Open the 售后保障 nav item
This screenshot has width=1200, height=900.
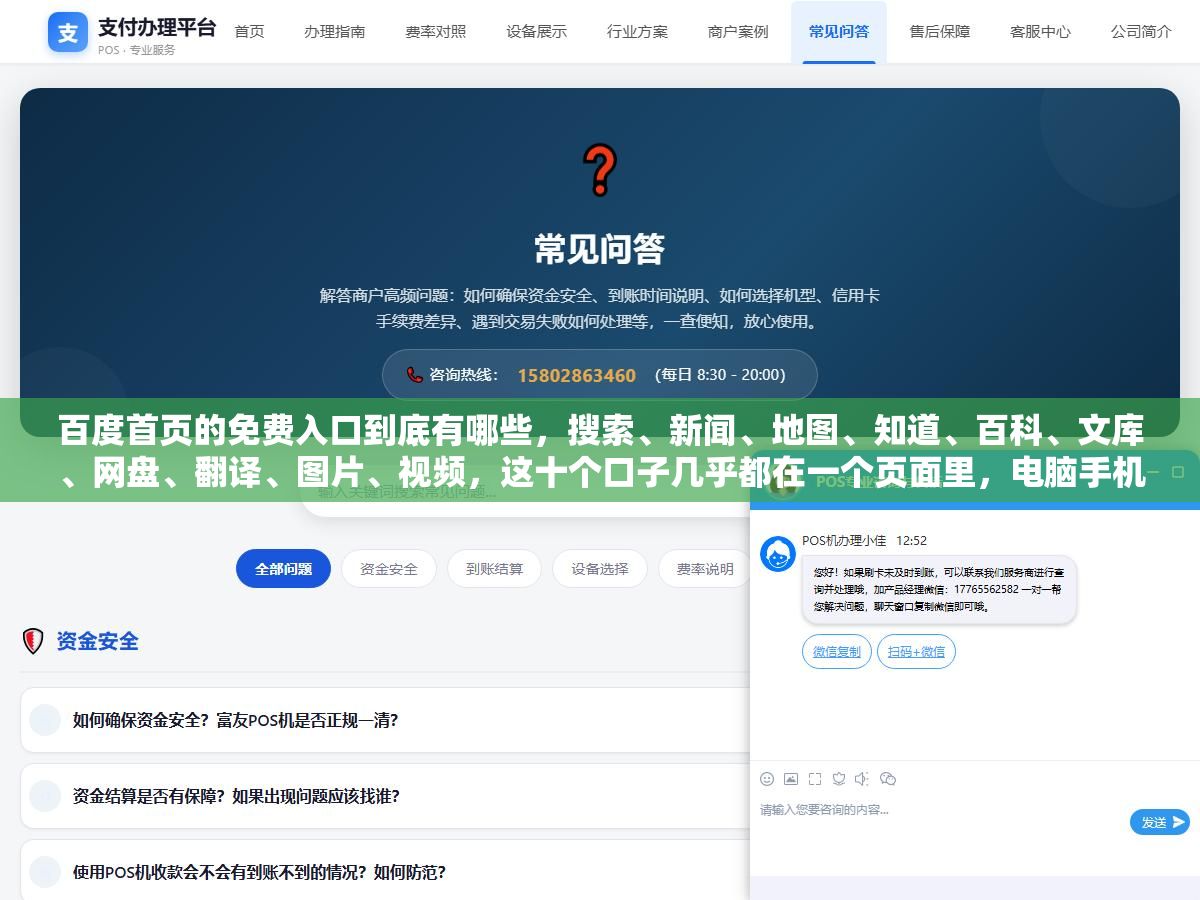coord(940,31)
